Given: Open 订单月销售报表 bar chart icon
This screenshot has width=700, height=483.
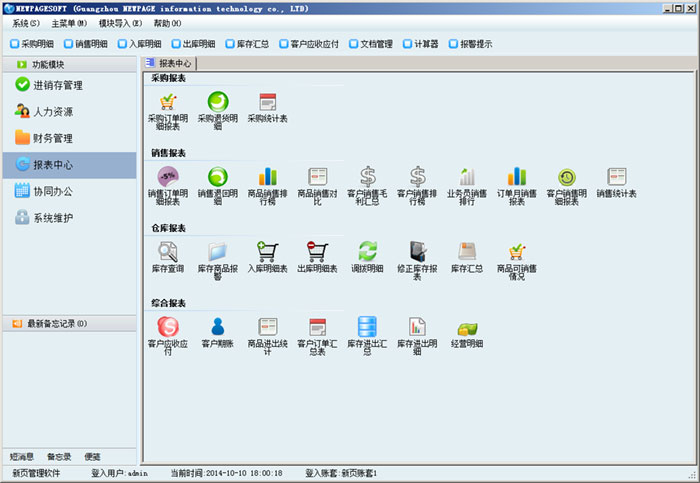Looking at the screenshot, I should pos(517,177).
